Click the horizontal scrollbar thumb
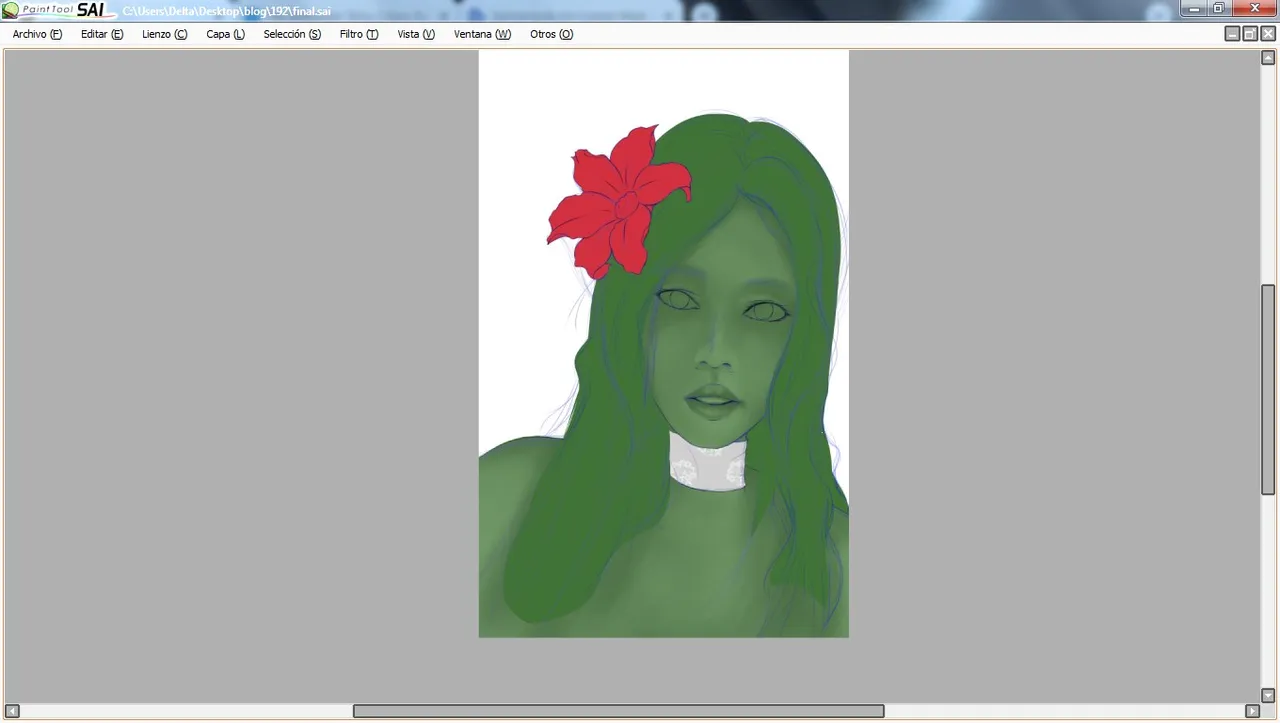This screenshot has width=1280, height=723. (x=618, y=711)
